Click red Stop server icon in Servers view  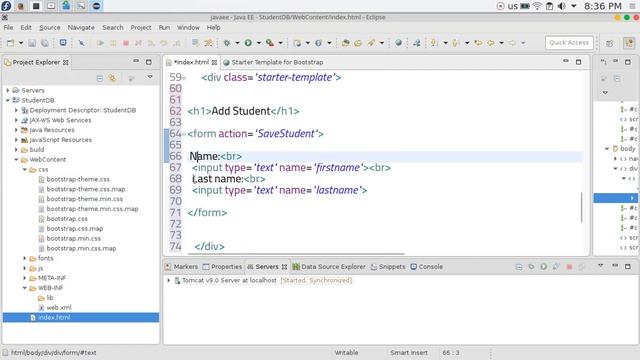(x=569, y=267)
